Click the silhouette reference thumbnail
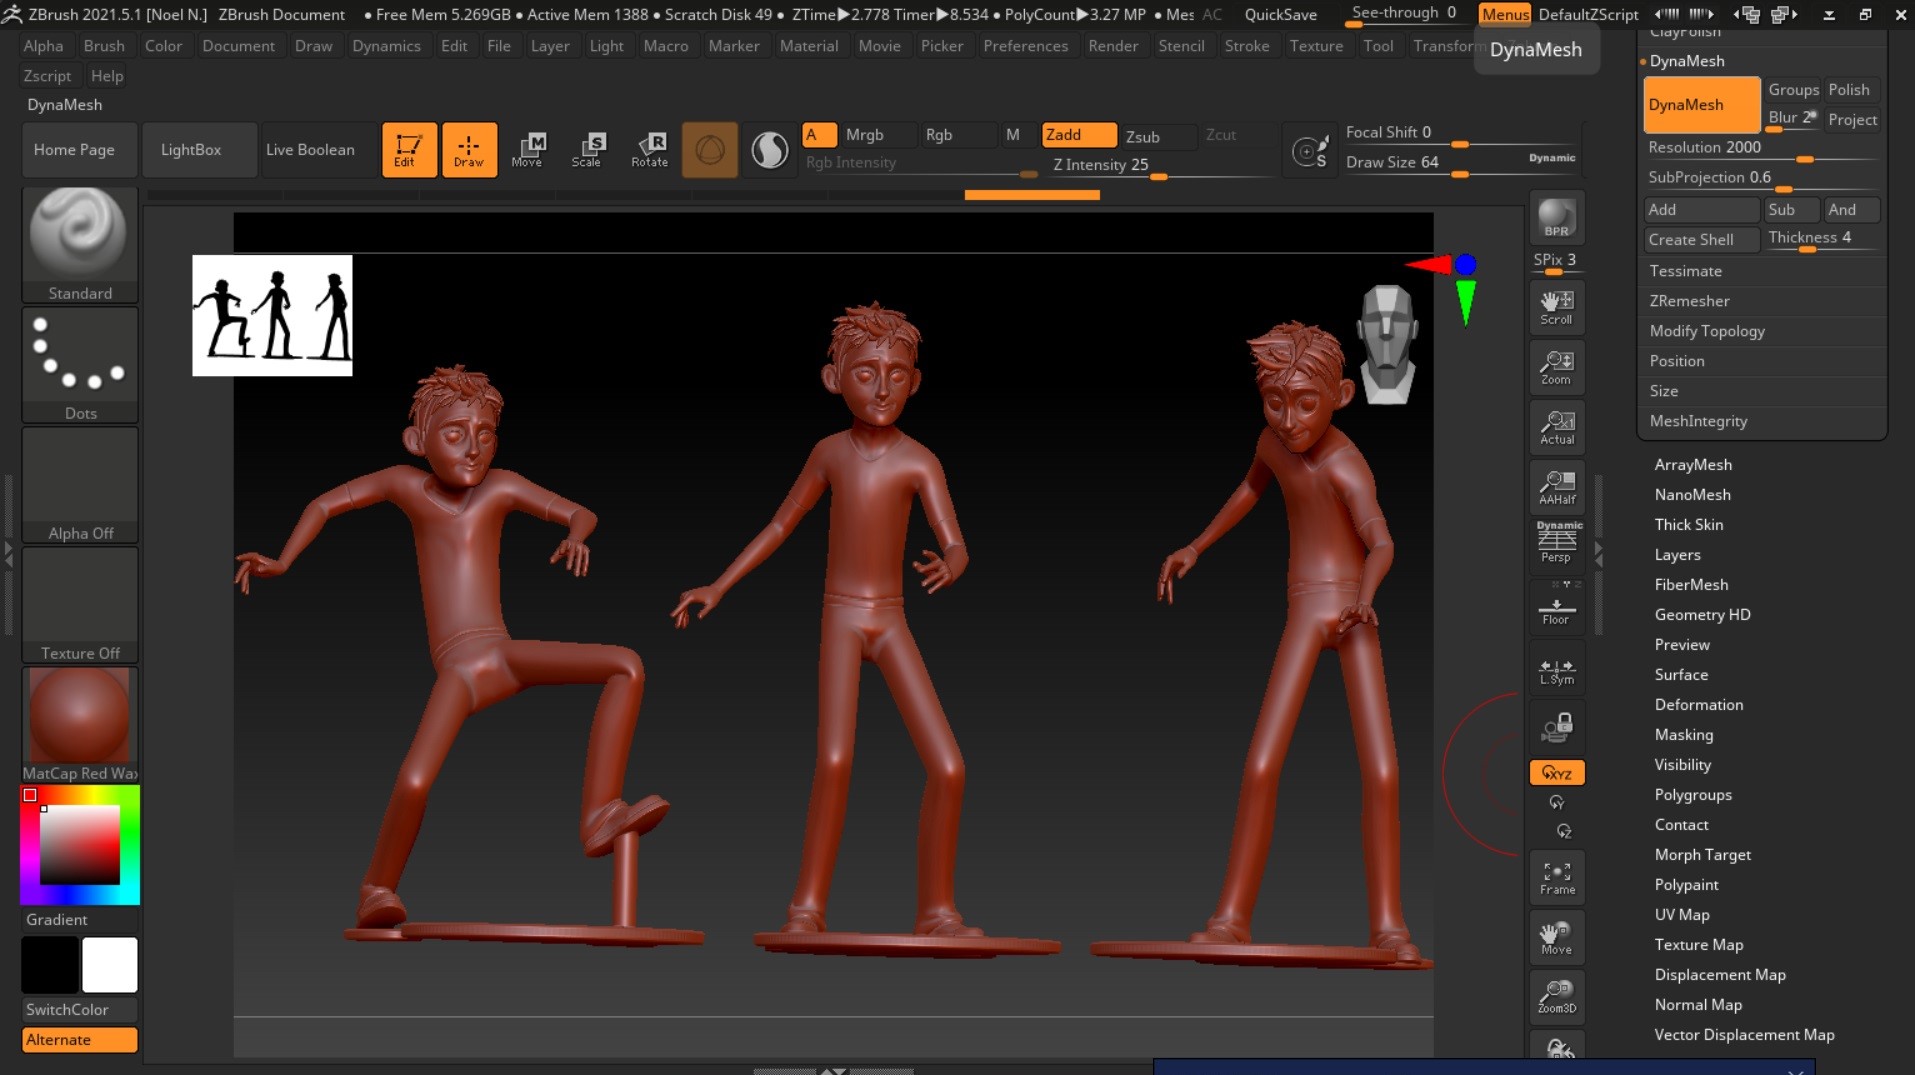Viewport: 1915px width, 1075px height. pos(272,315)
